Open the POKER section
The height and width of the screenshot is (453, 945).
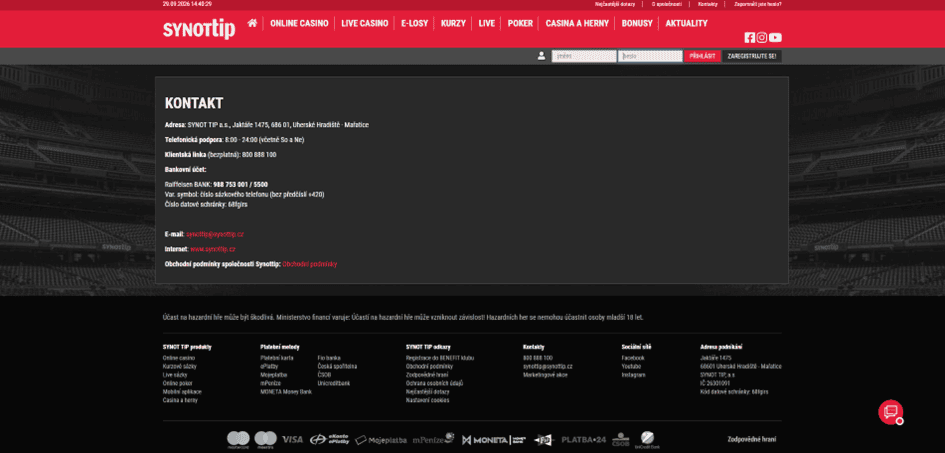(520, 23)
